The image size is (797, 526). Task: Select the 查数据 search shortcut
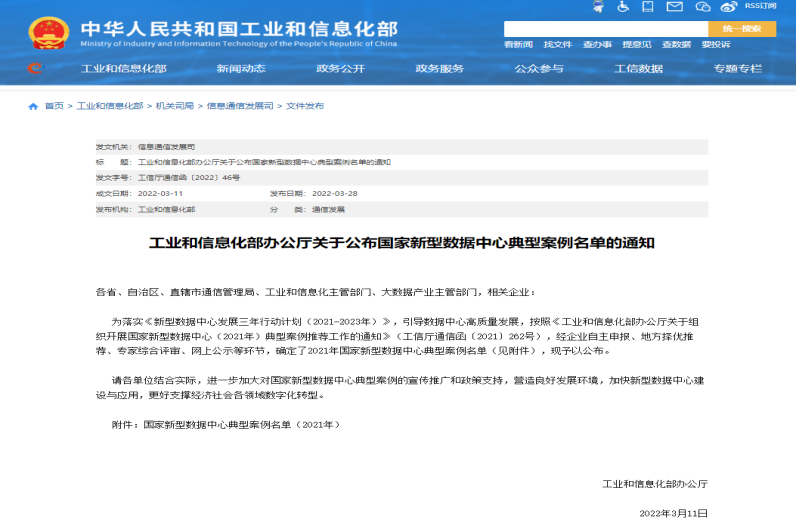point(677,45)
